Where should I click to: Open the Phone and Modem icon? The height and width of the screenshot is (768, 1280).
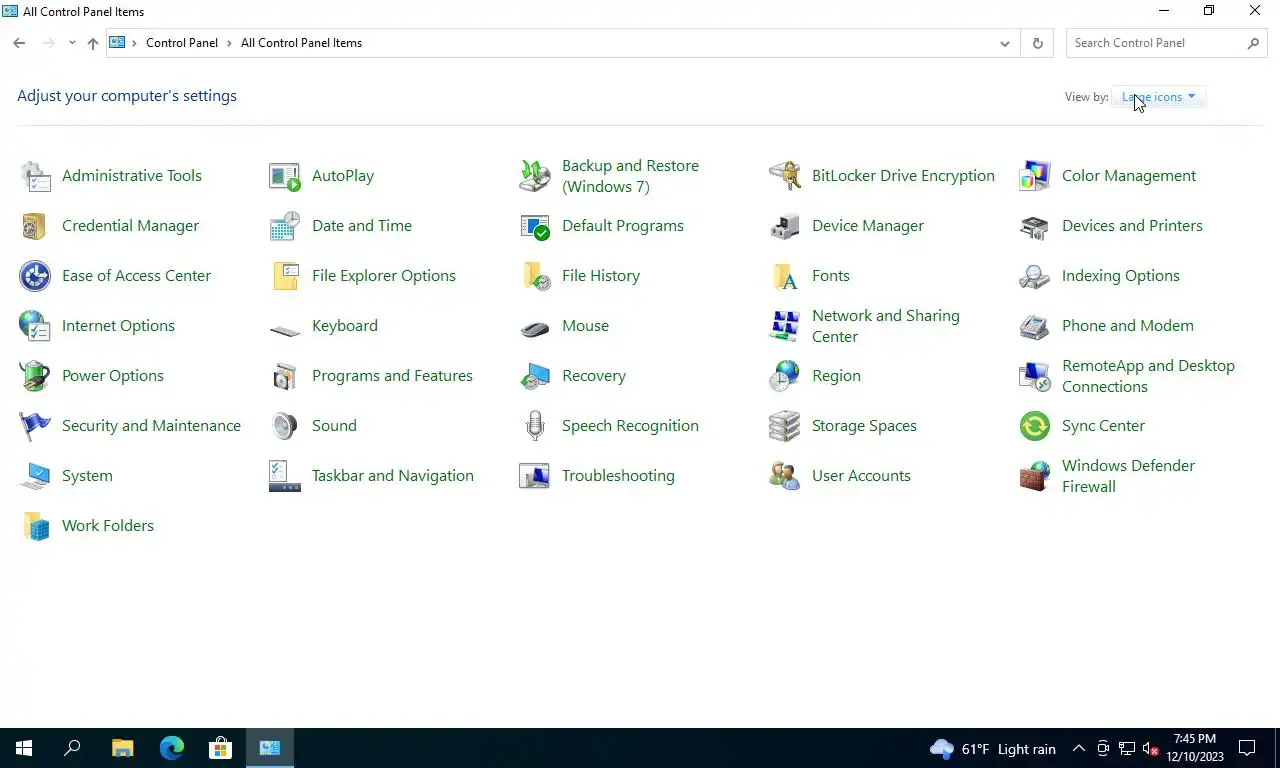click(1035, 326)
